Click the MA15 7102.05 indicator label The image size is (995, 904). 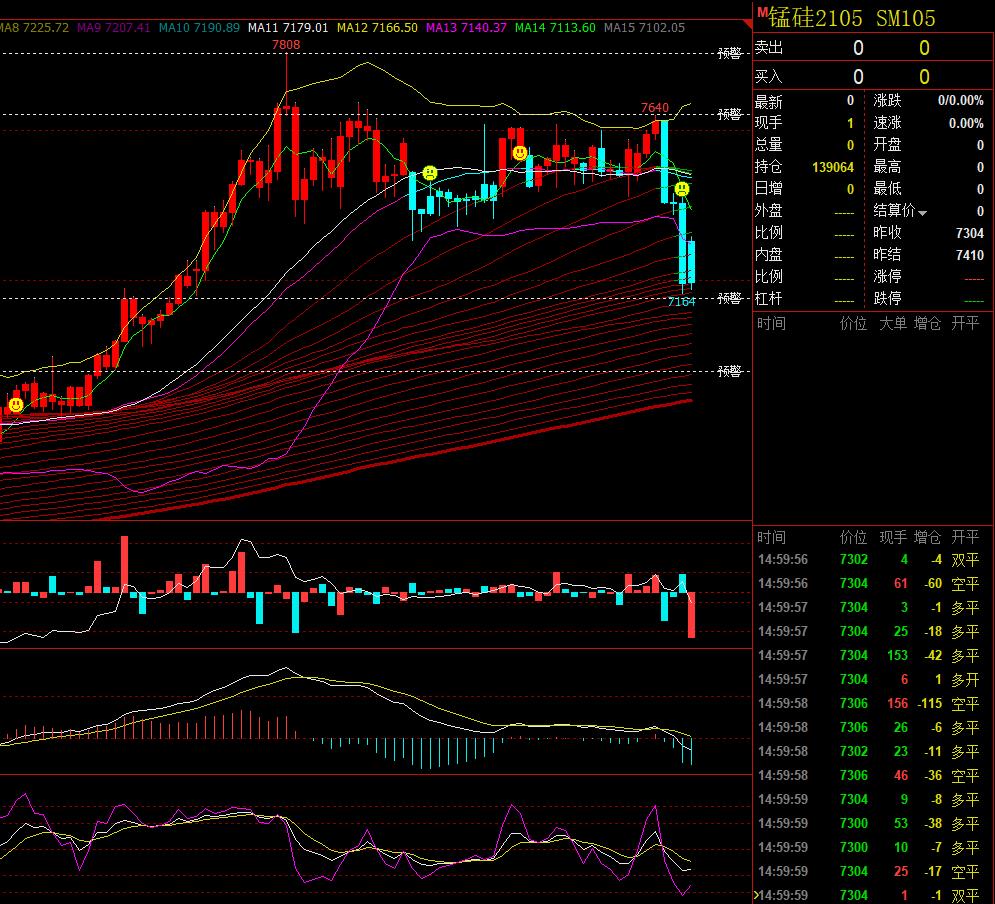[x=644, y=27]
